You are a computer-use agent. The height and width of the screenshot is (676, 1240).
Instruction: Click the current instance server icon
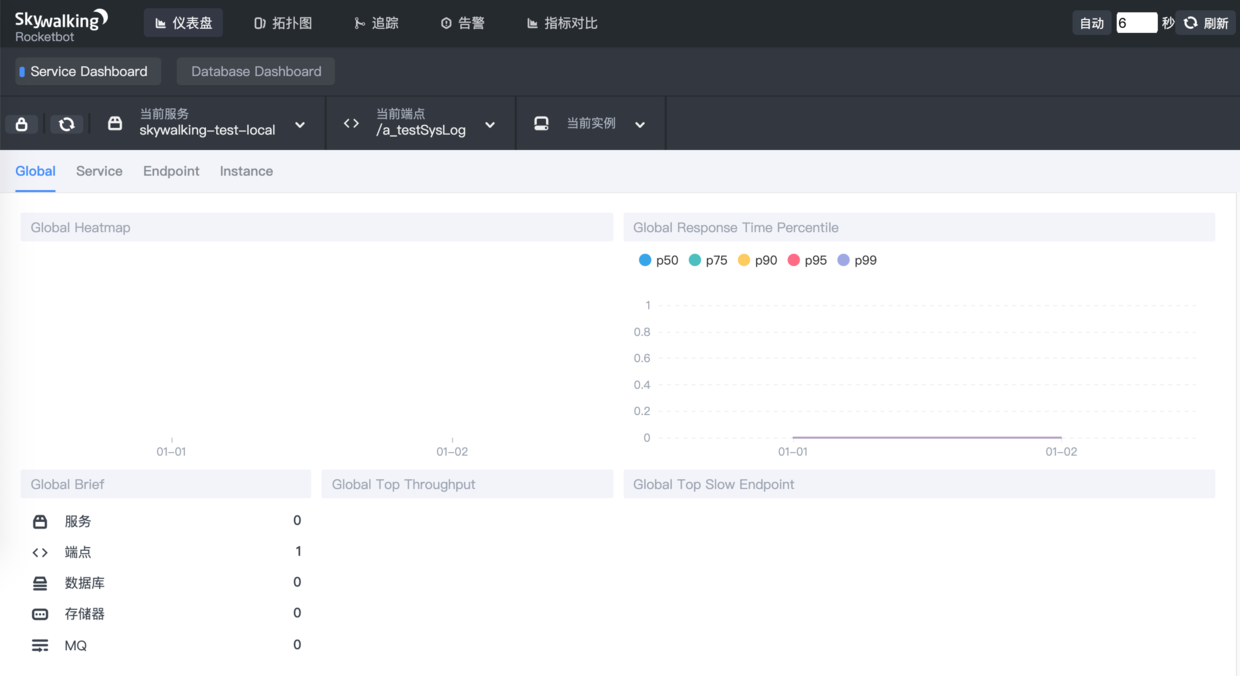(x=541, y=124)
